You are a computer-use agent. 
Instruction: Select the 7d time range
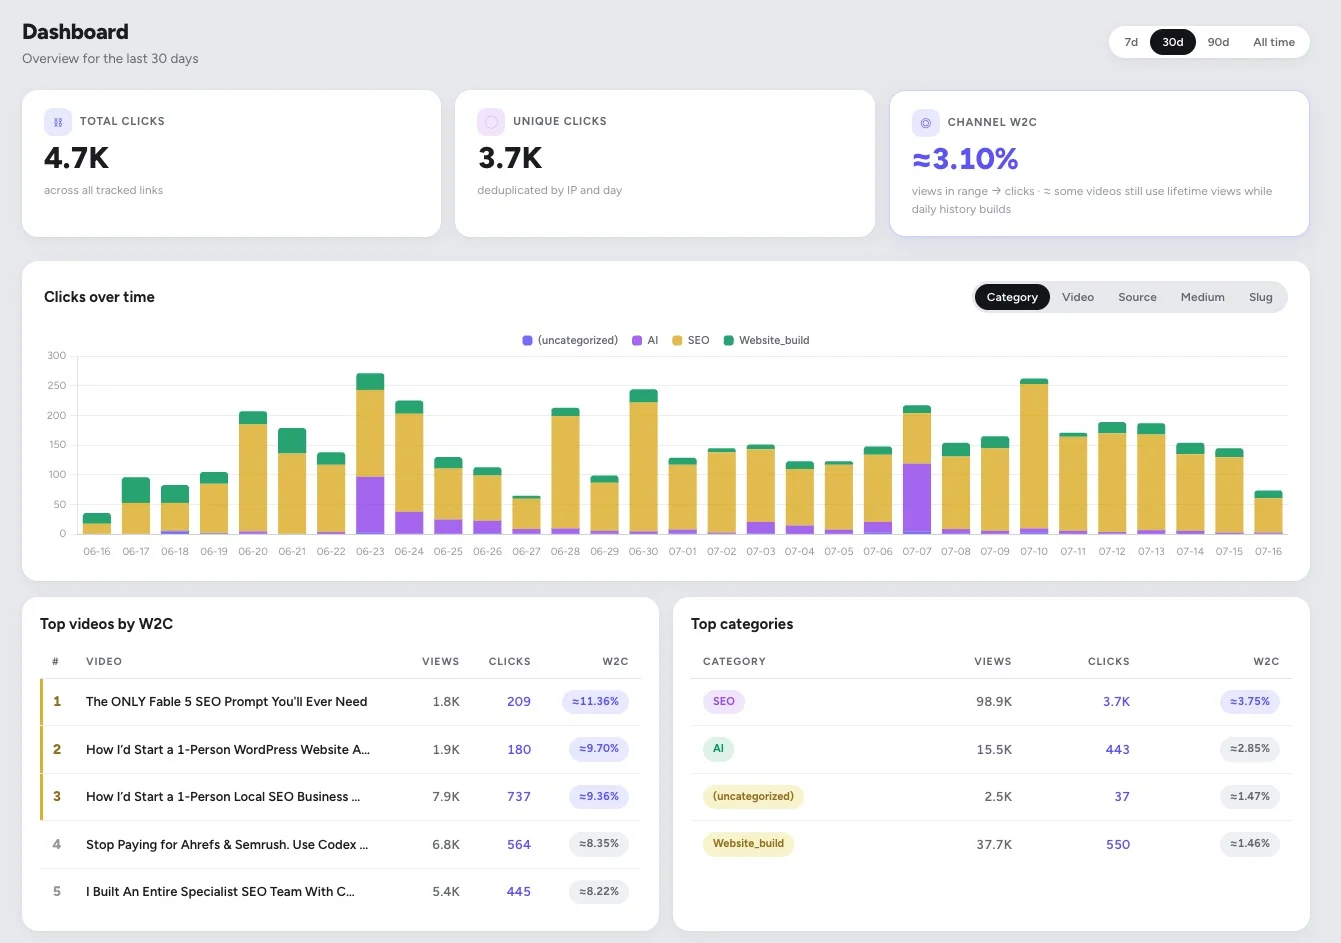(x=1131, y=42)
